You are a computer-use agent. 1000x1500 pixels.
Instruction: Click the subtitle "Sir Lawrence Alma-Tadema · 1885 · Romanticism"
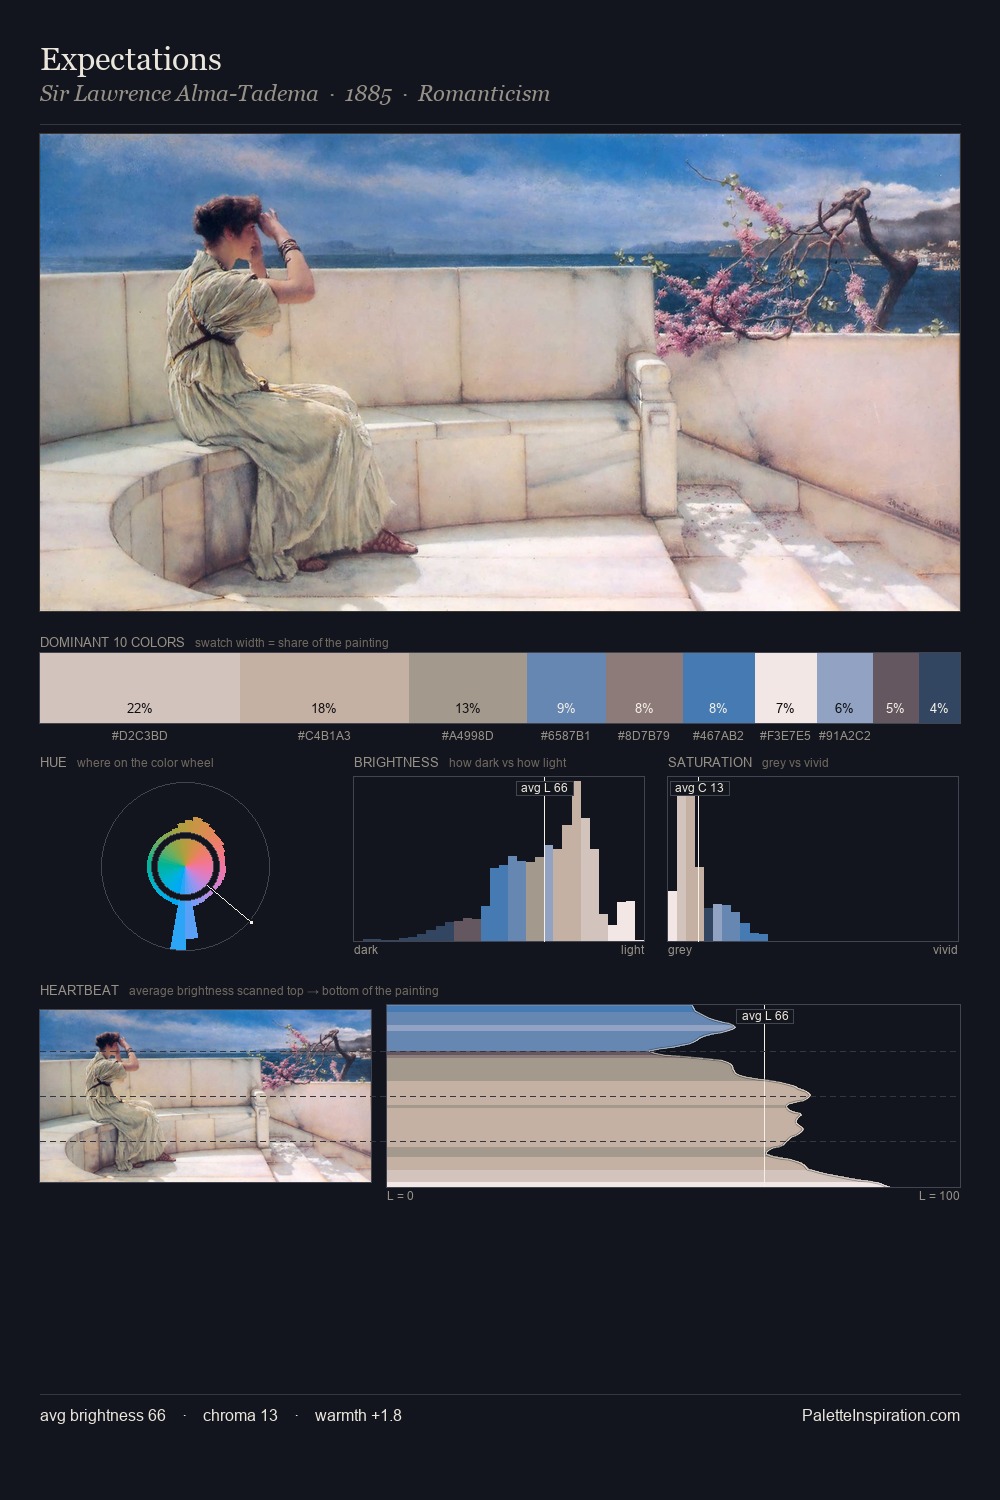pos(295,94)
